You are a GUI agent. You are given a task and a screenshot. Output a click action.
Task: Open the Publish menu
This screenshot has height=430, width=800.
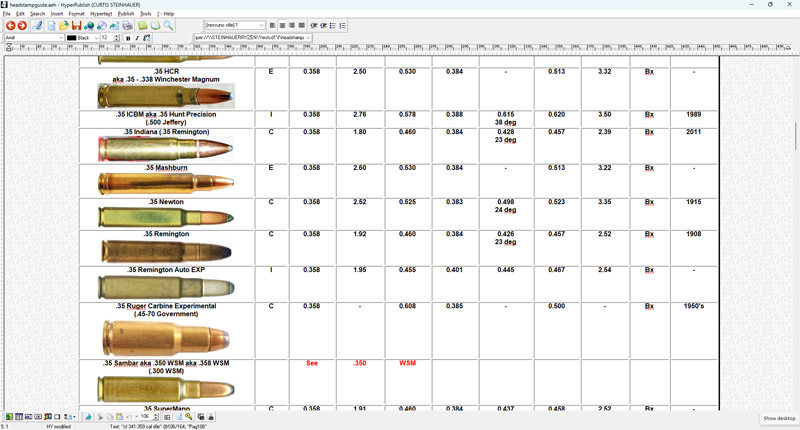pos(126,14)
